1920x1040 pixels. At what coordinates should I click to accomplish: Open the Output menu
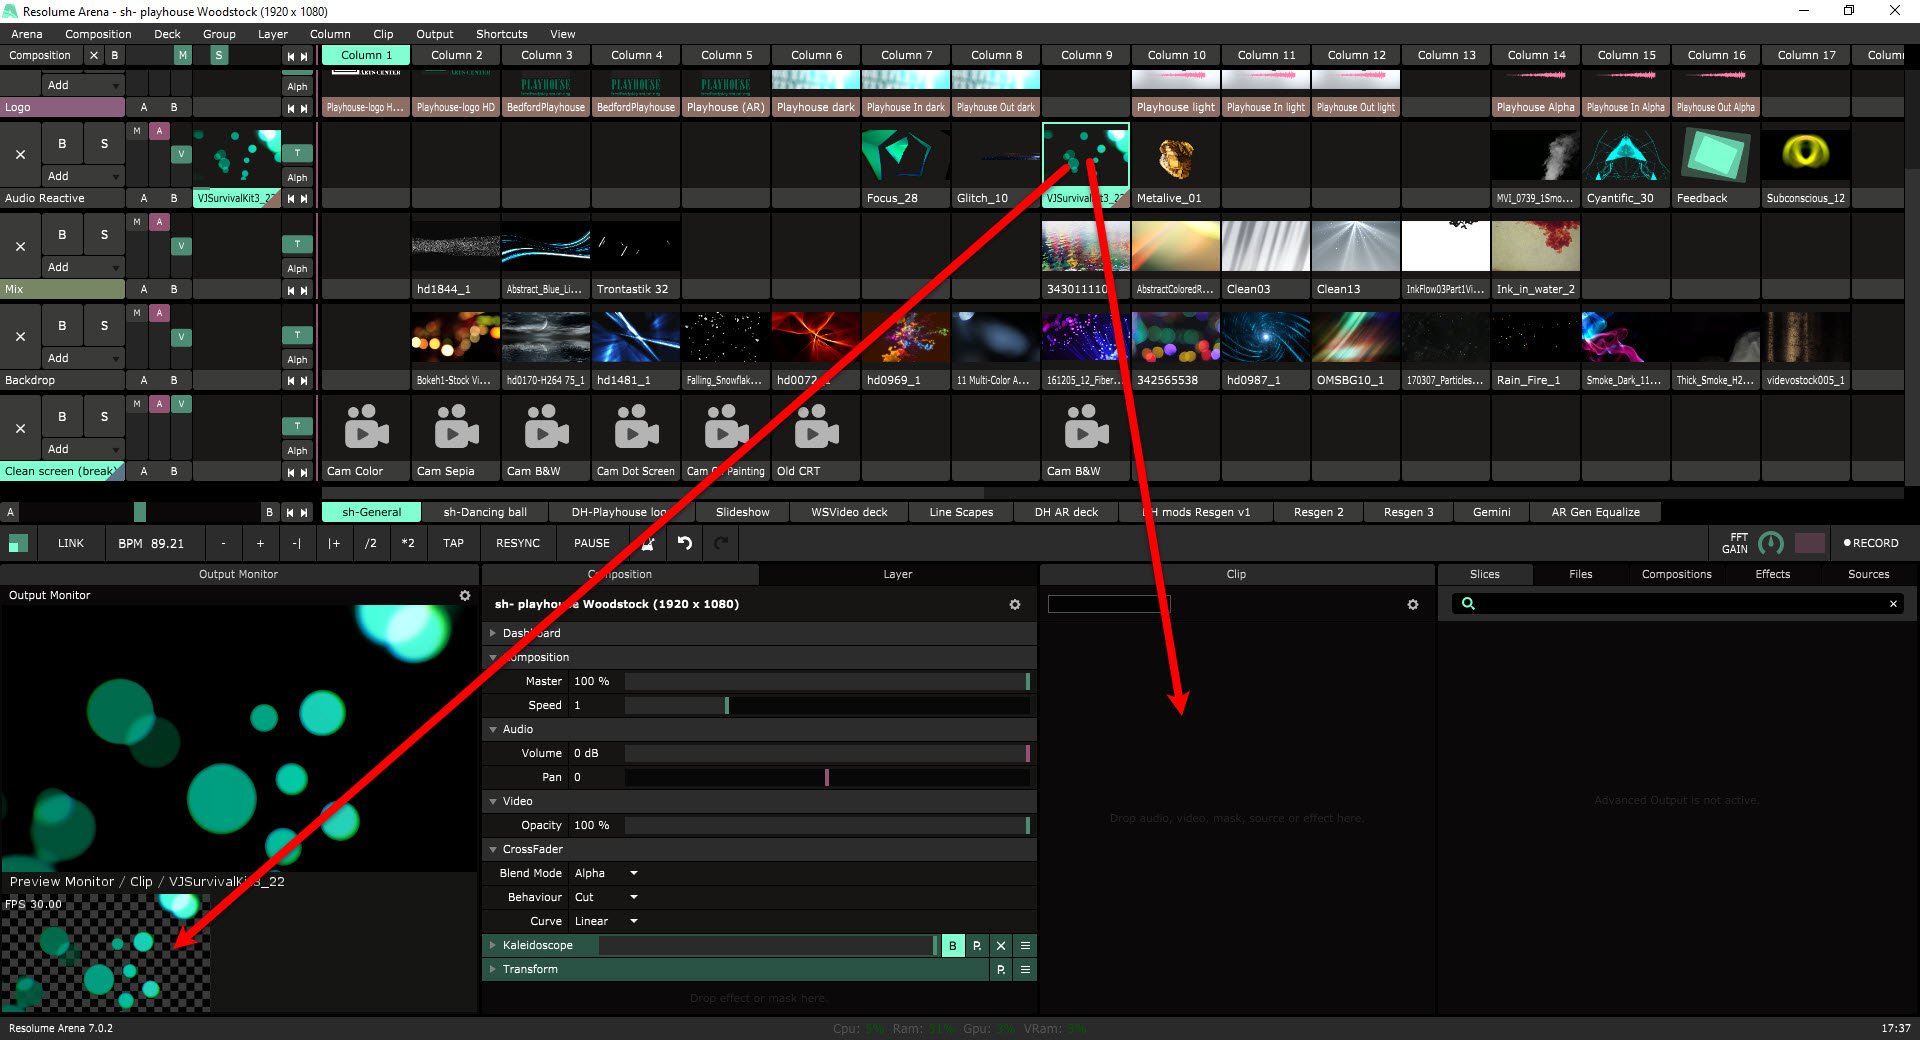(434, 34)
